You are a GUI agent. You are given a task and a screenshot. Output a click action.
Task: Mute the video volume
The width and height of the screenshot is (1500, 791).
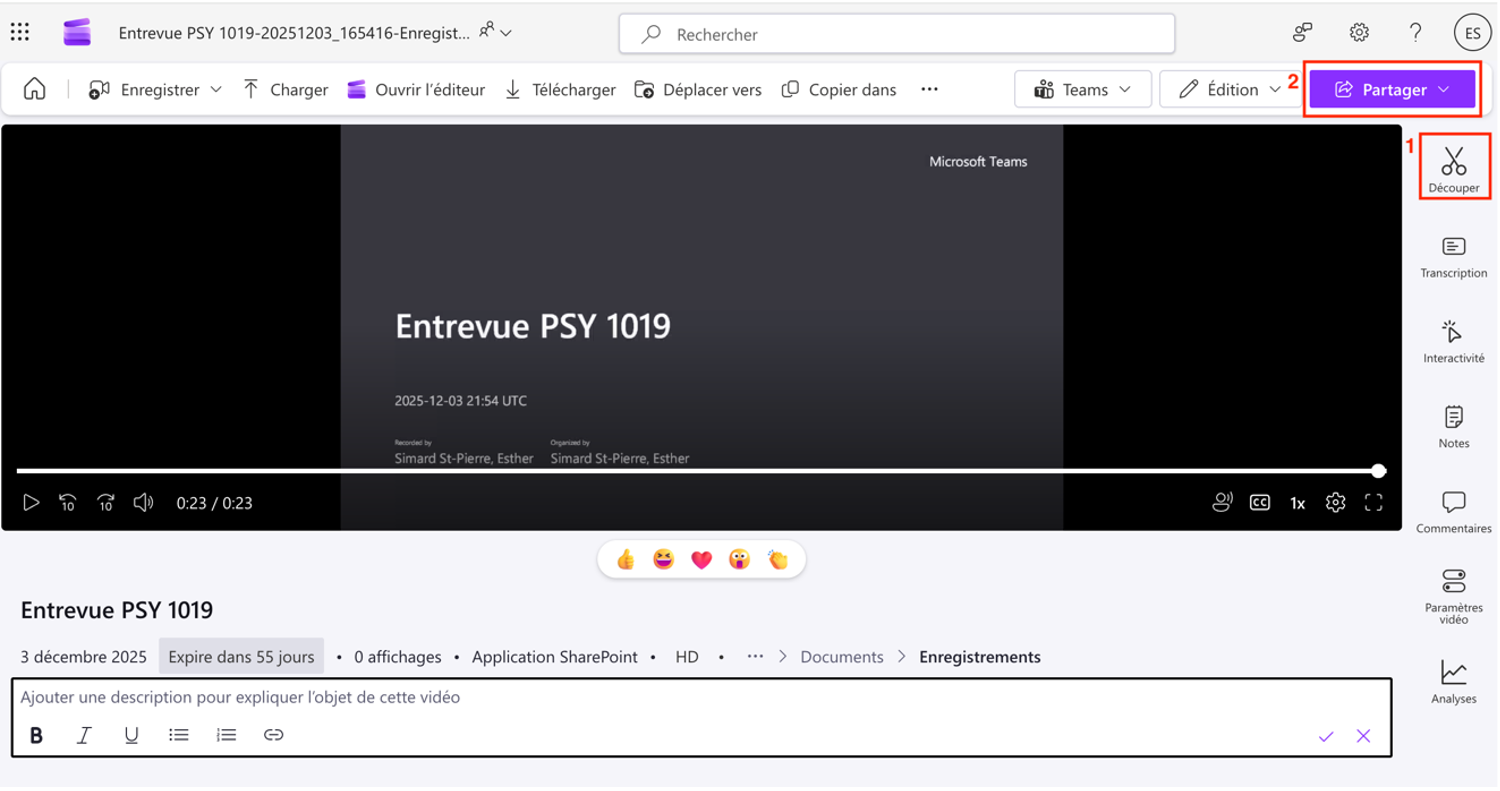(144, 503)
